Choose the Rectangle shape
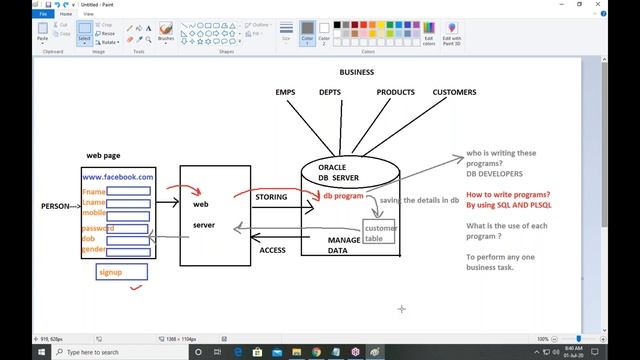This screenshot has width=640, height=360. tap(208, 25)
